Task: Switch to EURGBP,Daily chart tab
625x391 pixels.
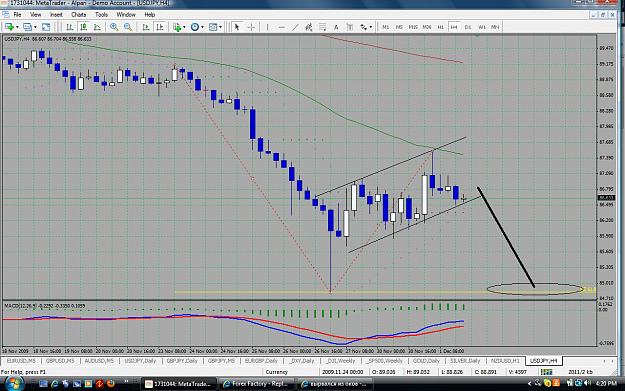Action: 261,361
